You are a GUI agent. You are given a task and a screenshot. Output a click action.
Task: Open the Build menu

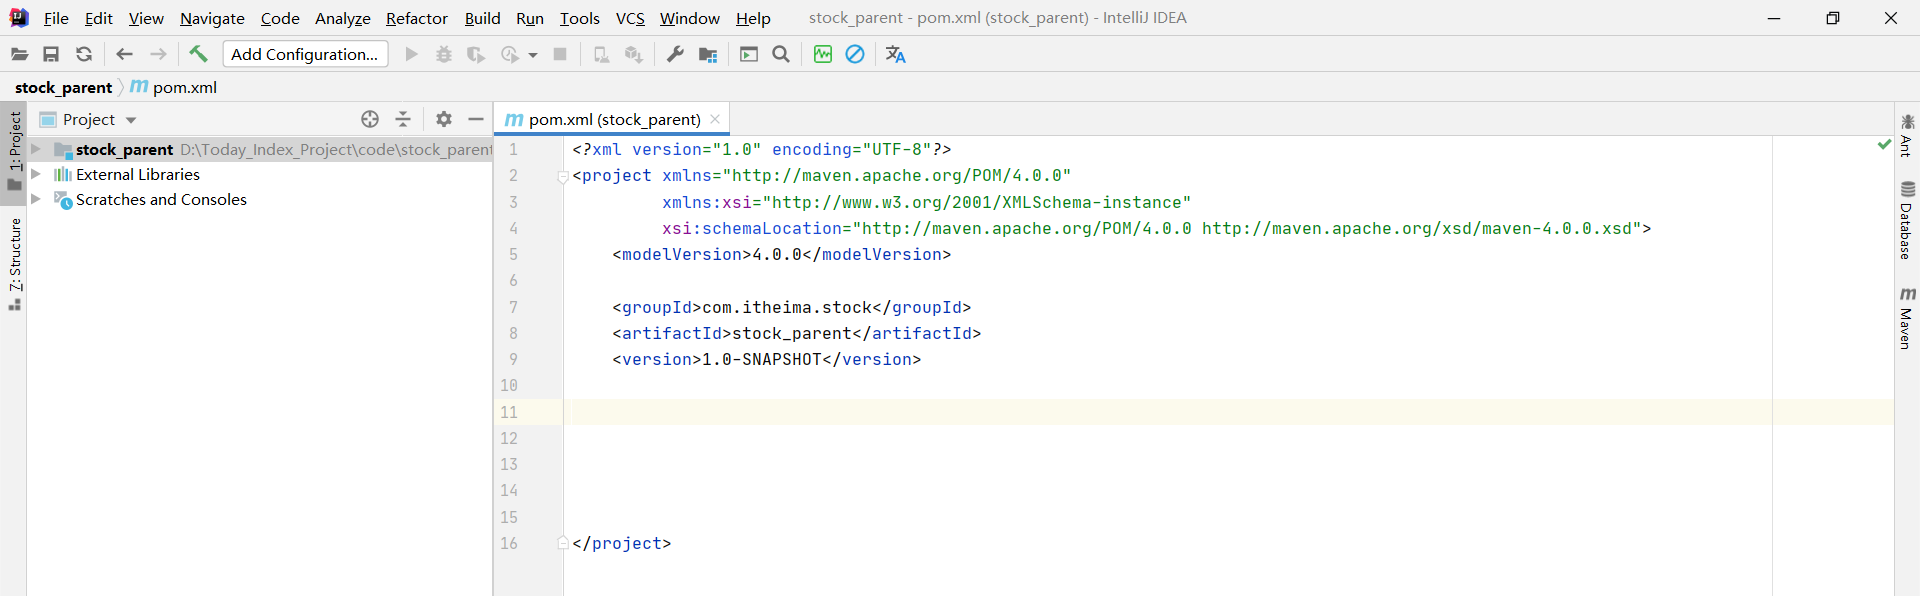pos(482,18)
